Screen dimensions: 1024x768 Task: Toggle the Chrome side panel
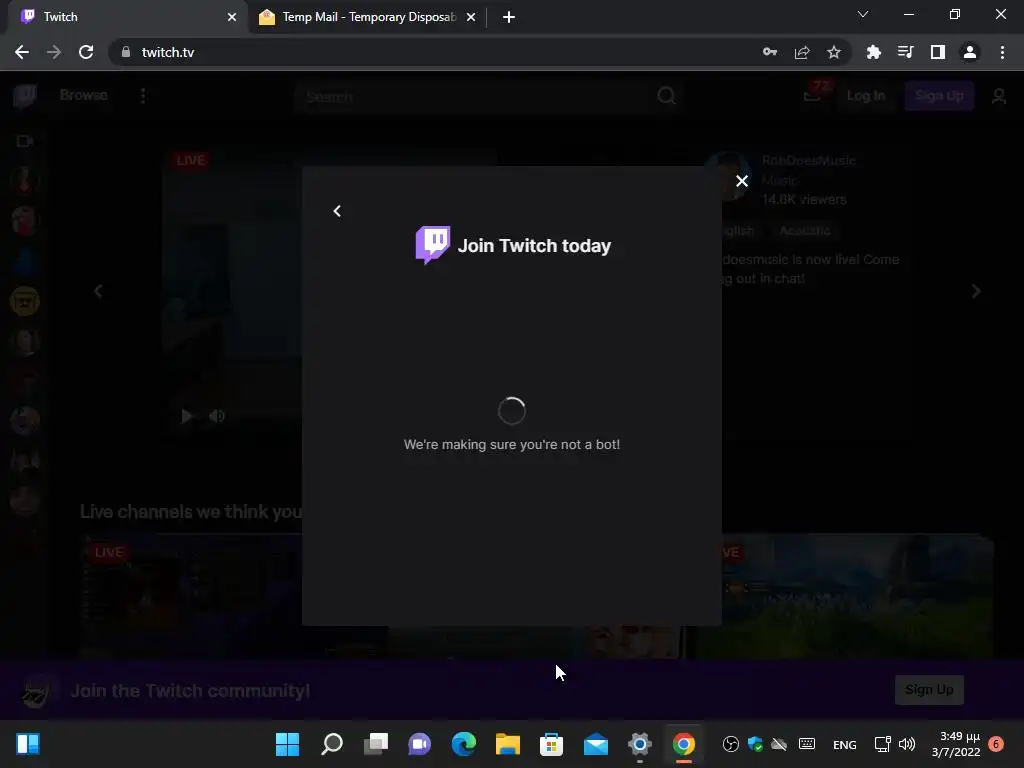coord(938,52)
